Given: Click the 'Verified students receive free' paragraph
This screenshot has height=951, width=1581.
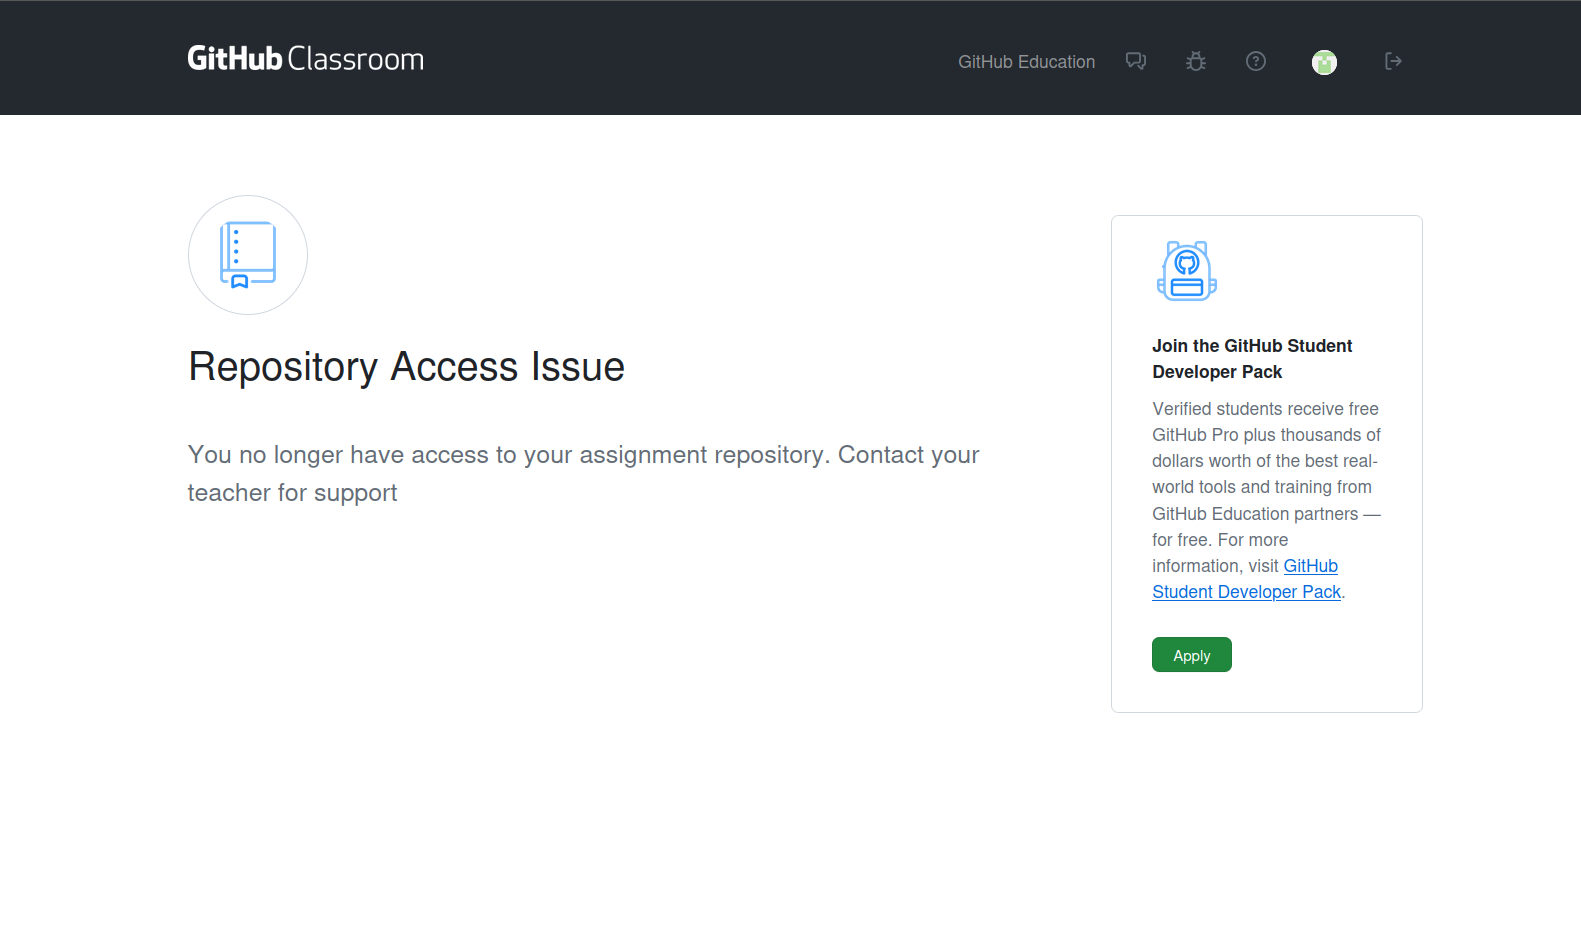Looking at the screenshot, I should tap(1266, 500).
